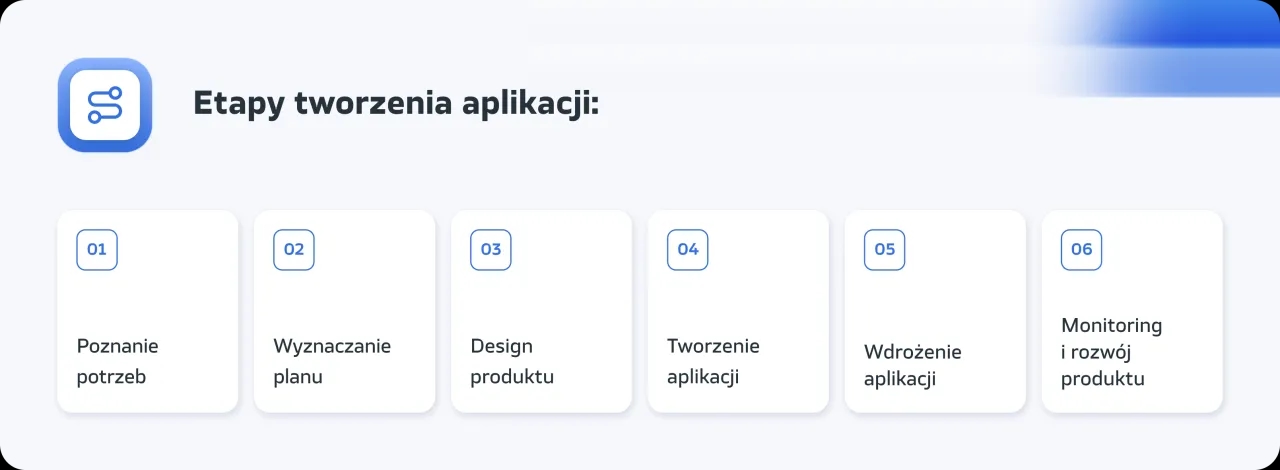Select the 02 step badge
Screen dimensions: 1280x470
click(294, 250)
